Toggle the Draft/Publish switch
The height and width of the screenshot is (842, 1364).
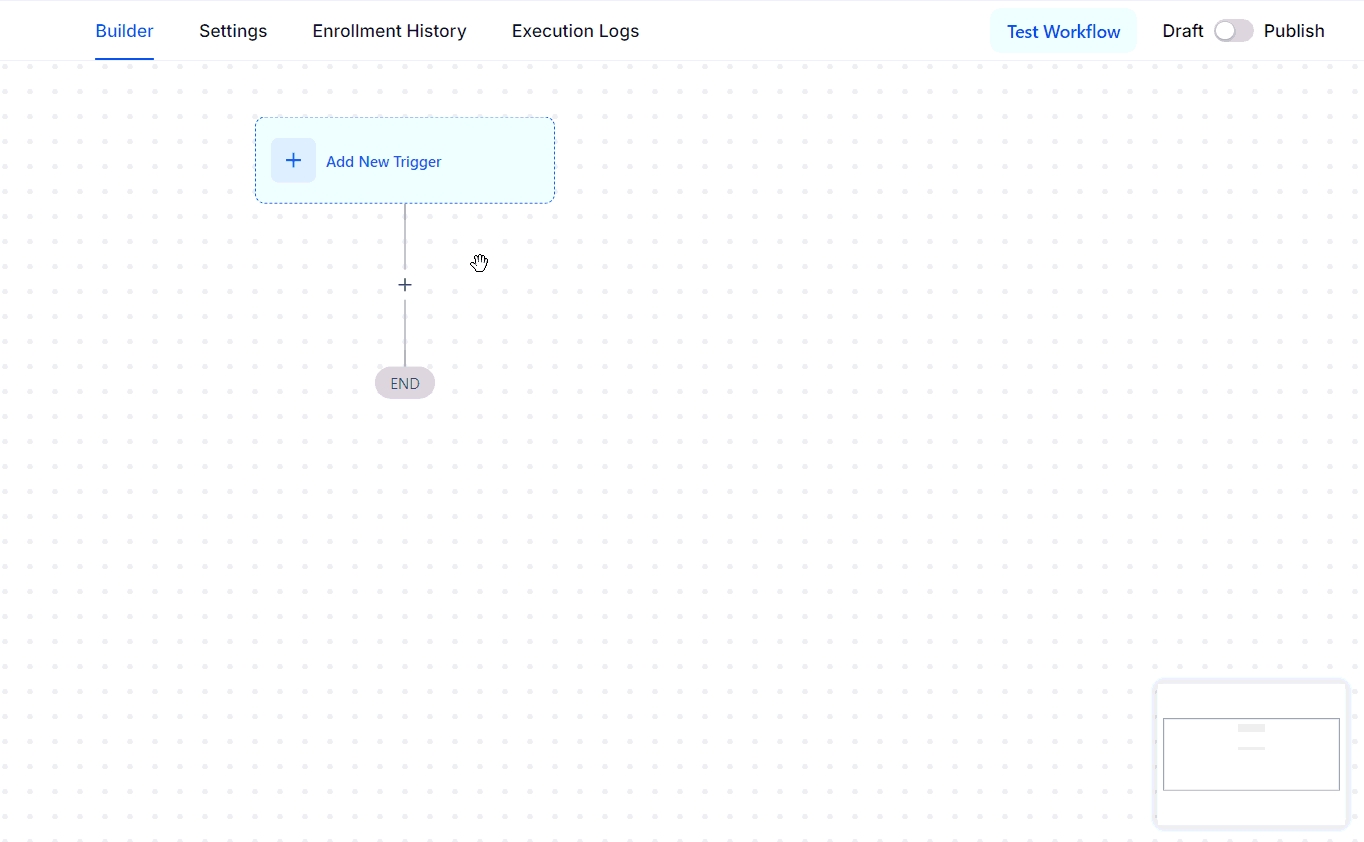1233,31
